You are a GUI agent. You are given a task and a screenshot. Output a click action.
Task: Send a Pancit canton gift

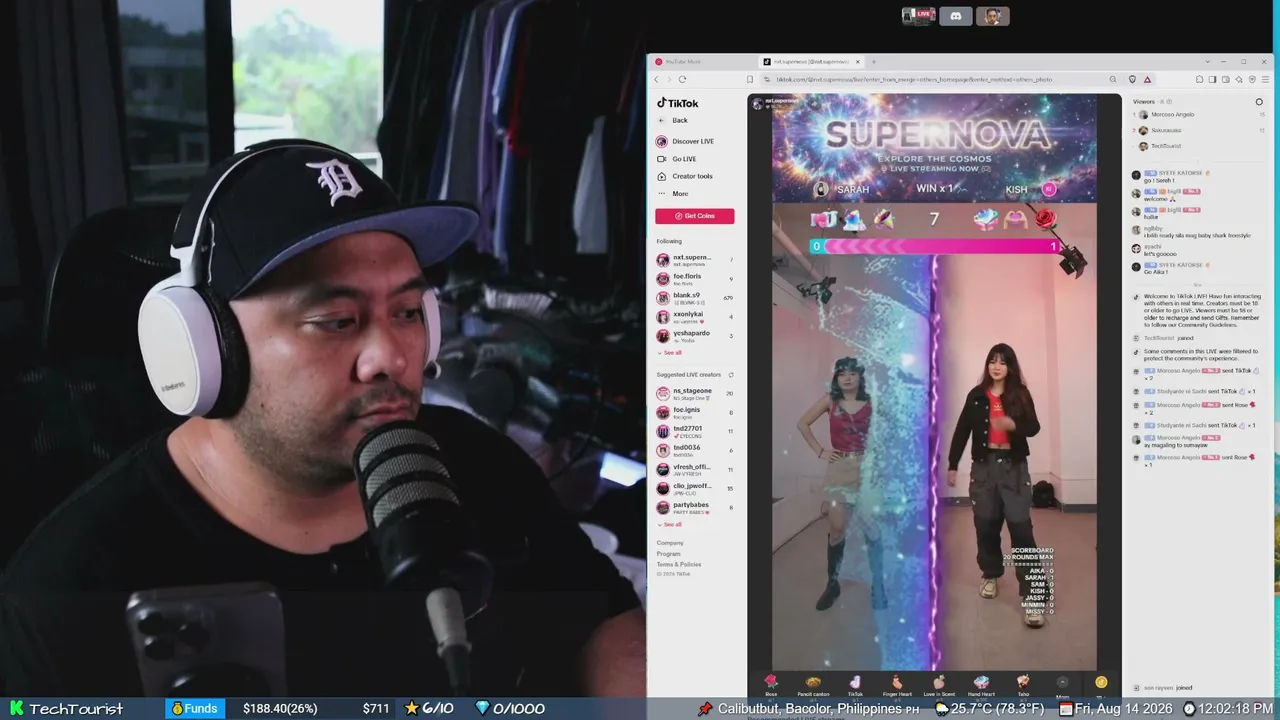coord(813,684)
